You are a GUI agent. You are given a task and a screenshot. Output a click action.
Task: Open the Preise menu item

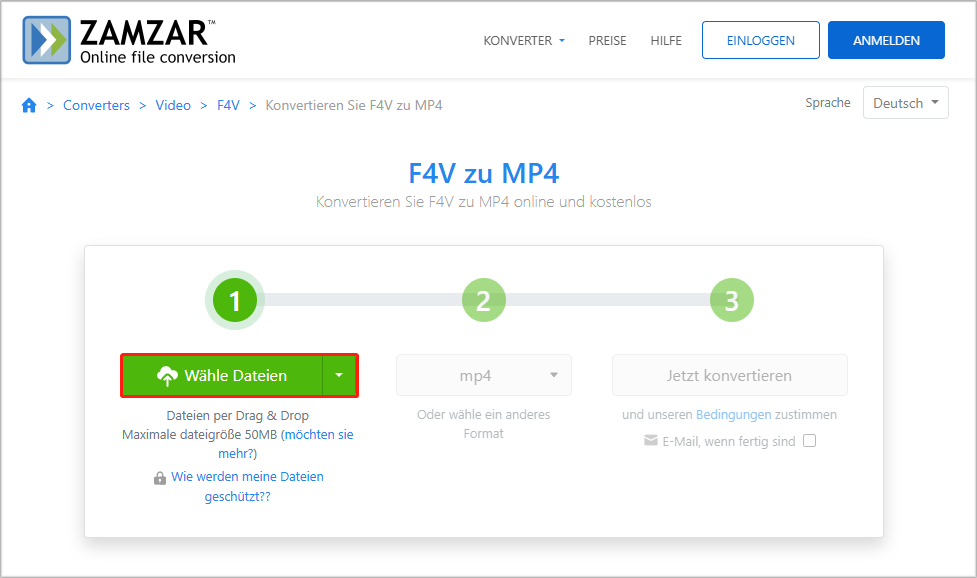[x=608, y=40]
